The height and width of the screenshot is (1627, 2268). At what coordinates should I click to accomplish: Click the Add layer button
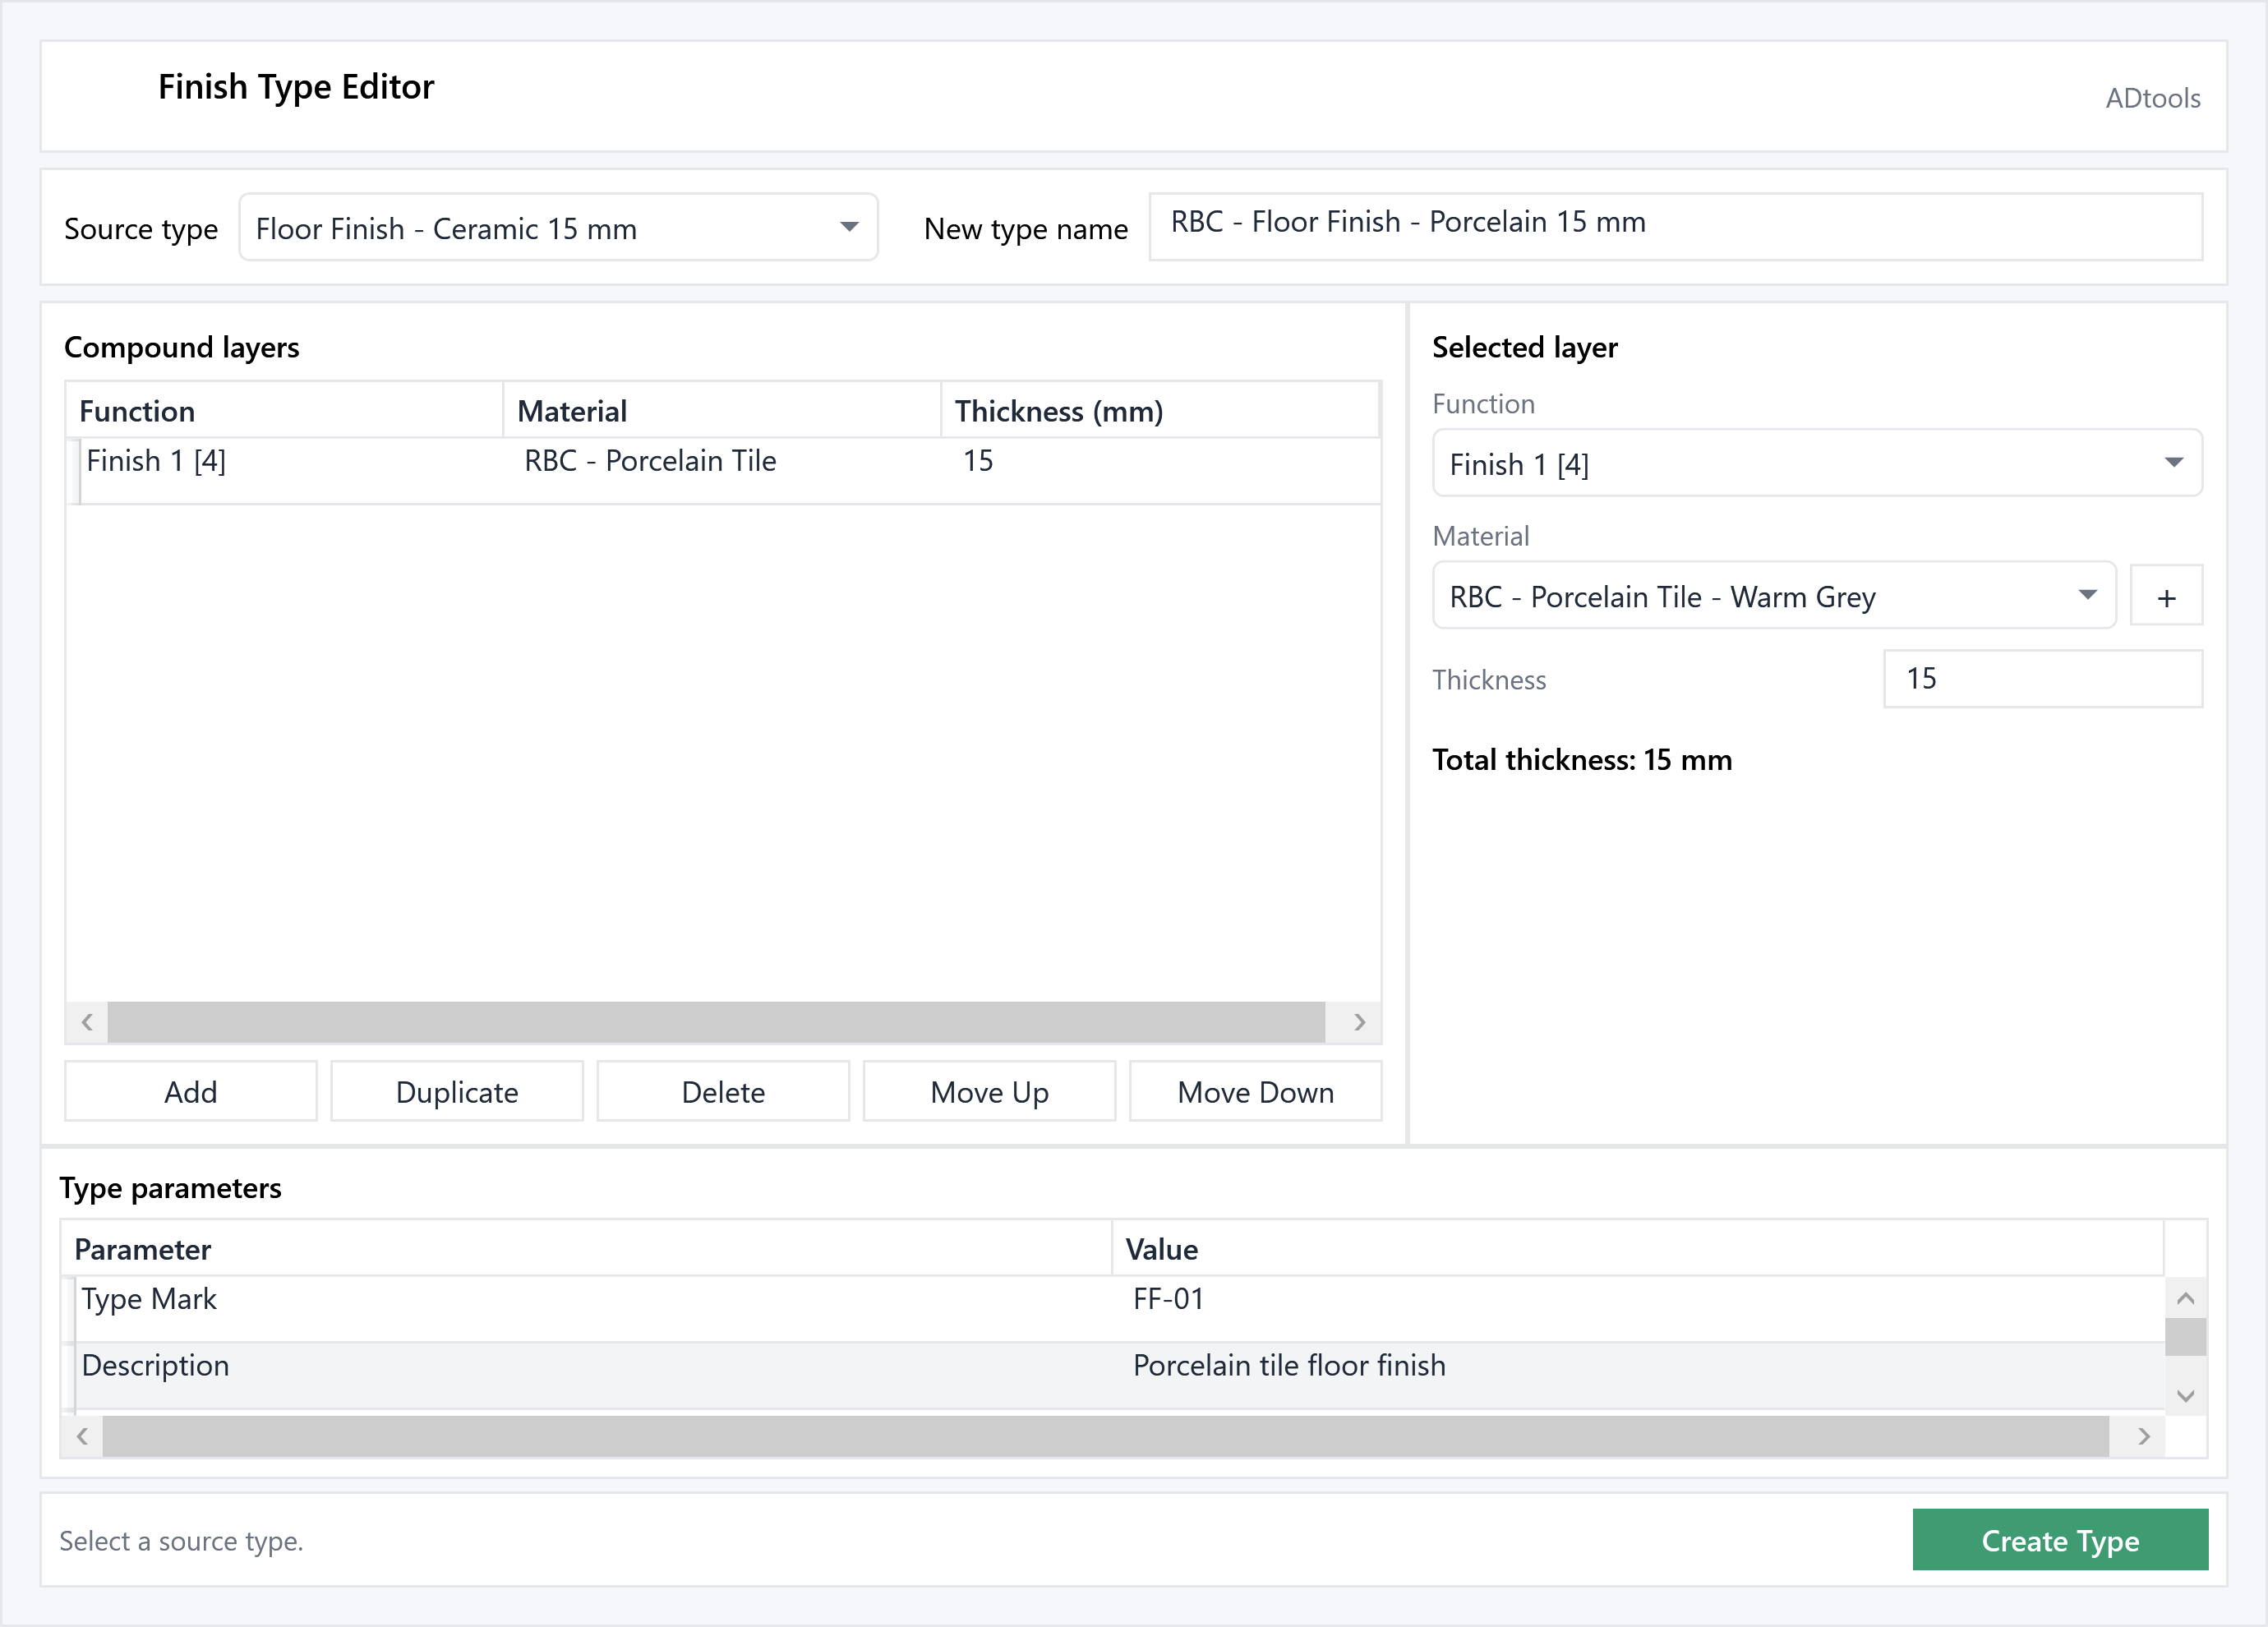(x=191, y=1092)
